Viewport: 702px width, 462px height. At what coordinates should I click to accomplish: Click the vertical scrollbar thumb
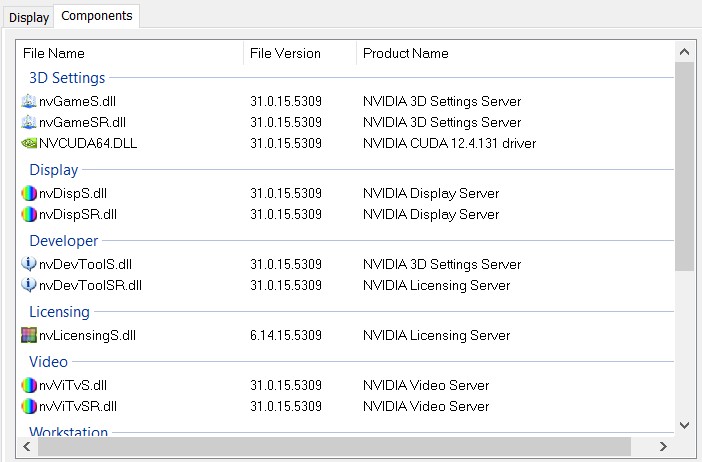[x=684, y=167]
